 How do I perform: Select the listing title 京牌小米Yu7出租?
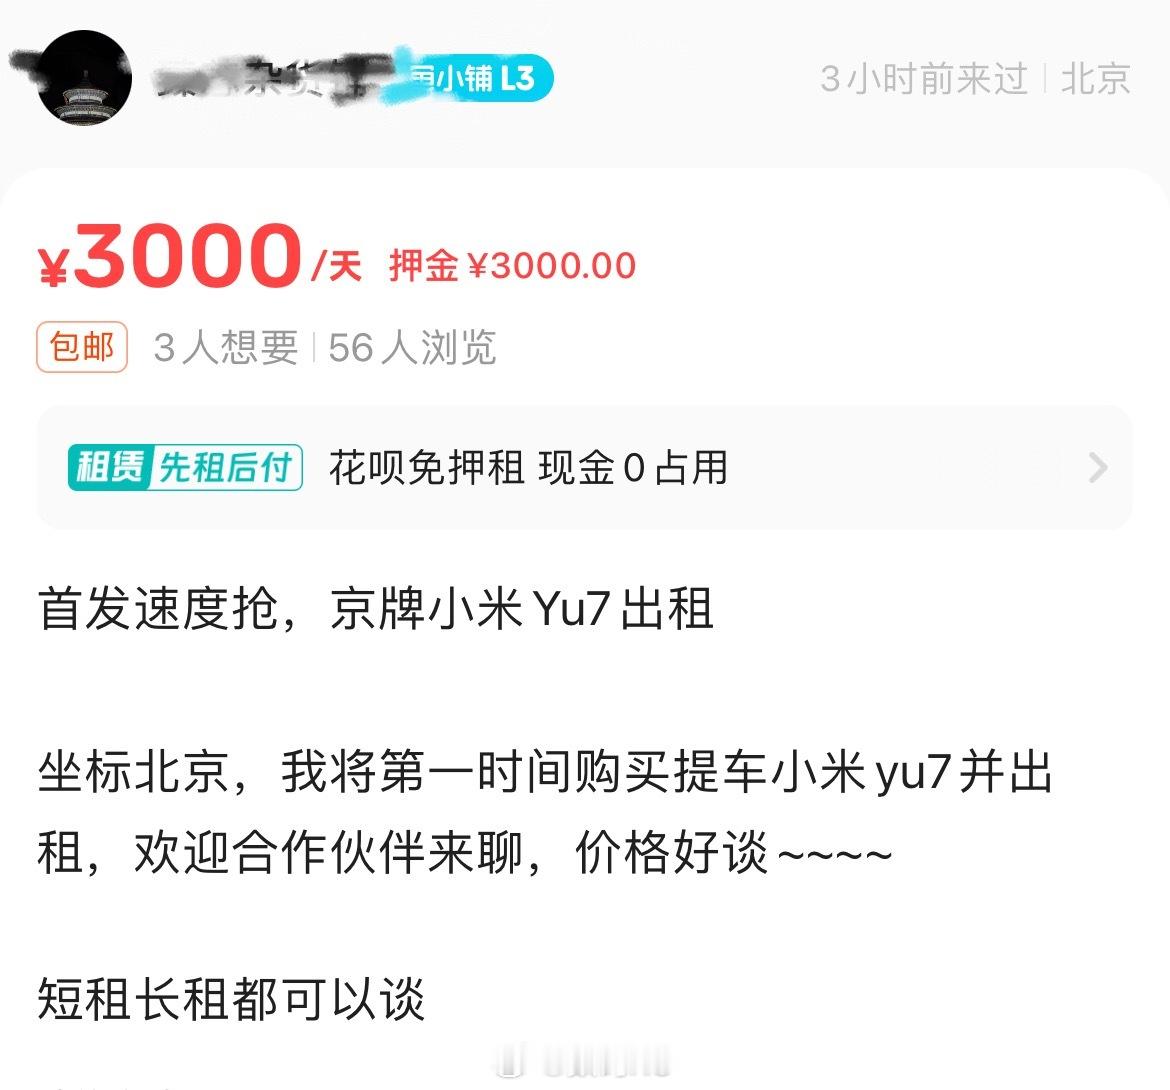(521, 609)
